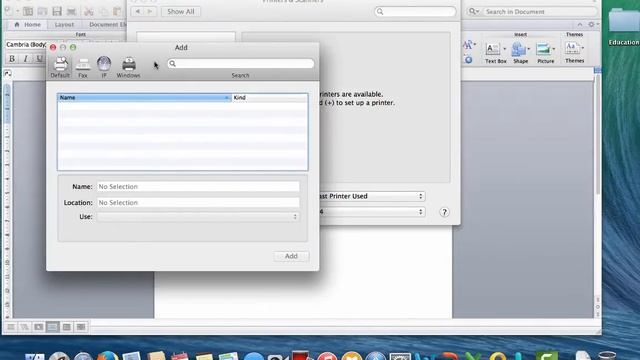Image resolution: width=640 pixels, height=360 pixels.
Task: Select the Default printer icon in Add window
Action: (60, 67)
